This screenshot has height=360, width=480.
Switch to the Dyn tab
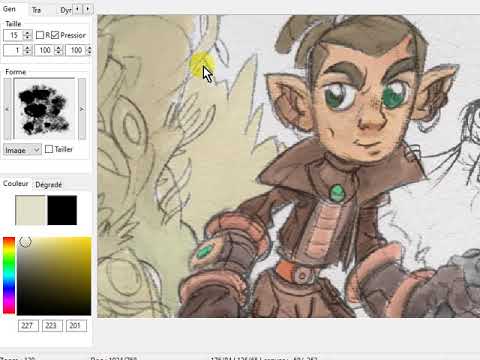point(65,10)
